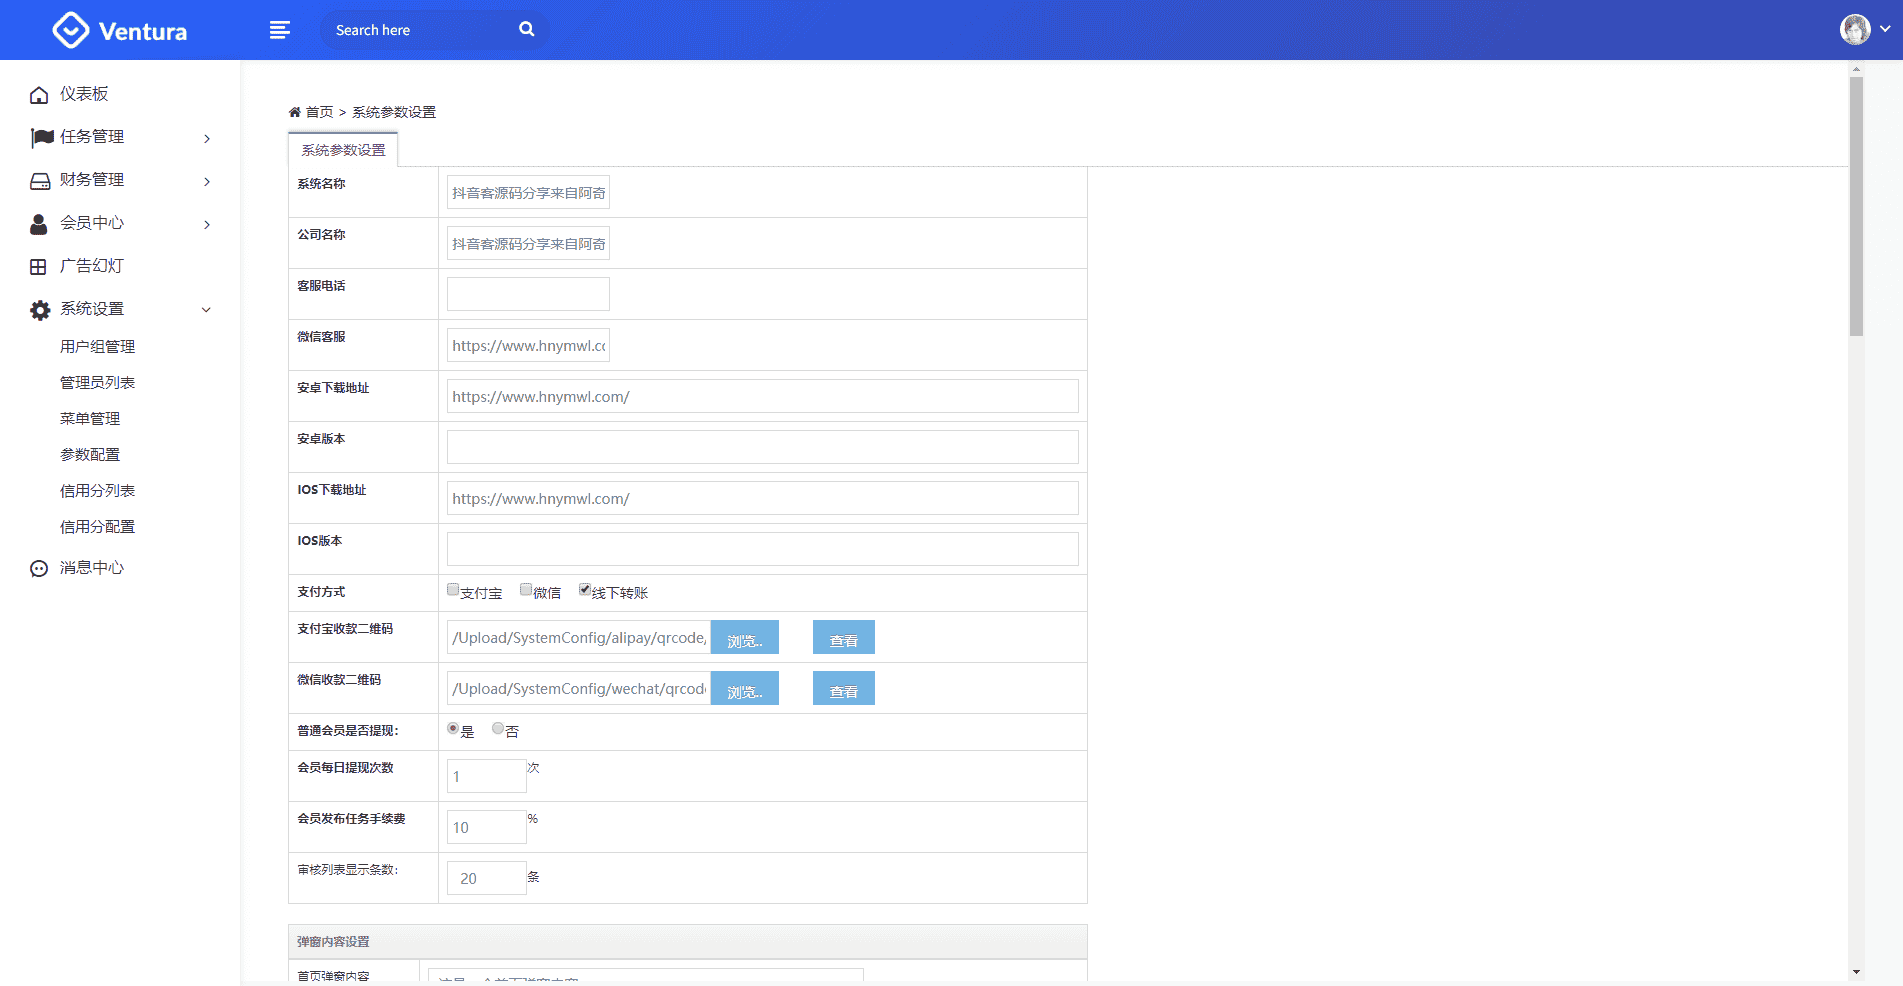Click the 广告幻灯 grid icon
This screenshot has height=986, width=1903.
[39, 267]
